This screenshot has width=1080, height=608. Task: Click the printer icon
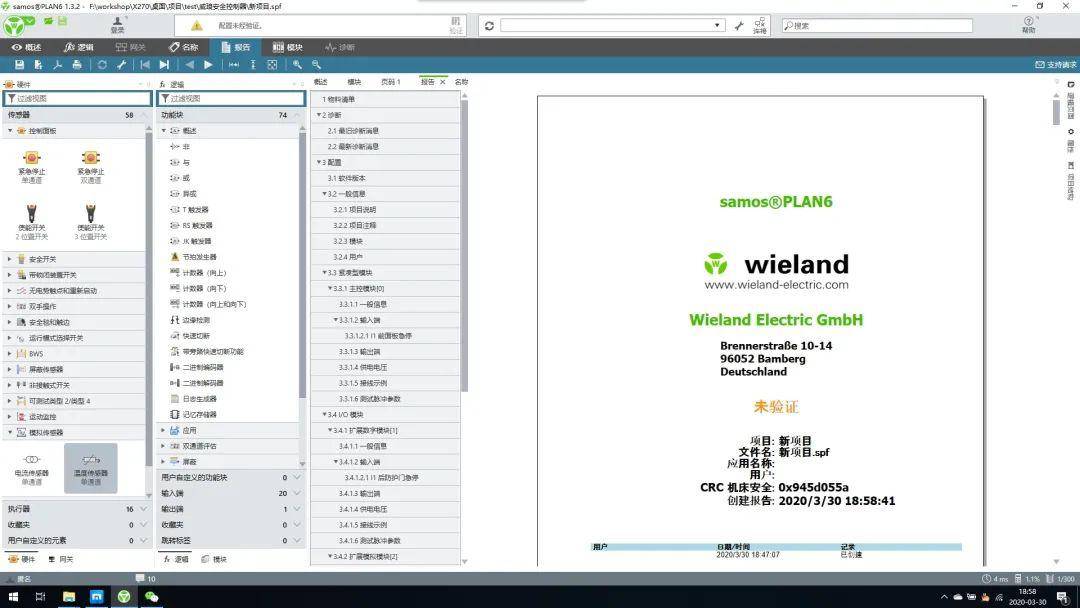pyautogui.click(x=76, y=65)
